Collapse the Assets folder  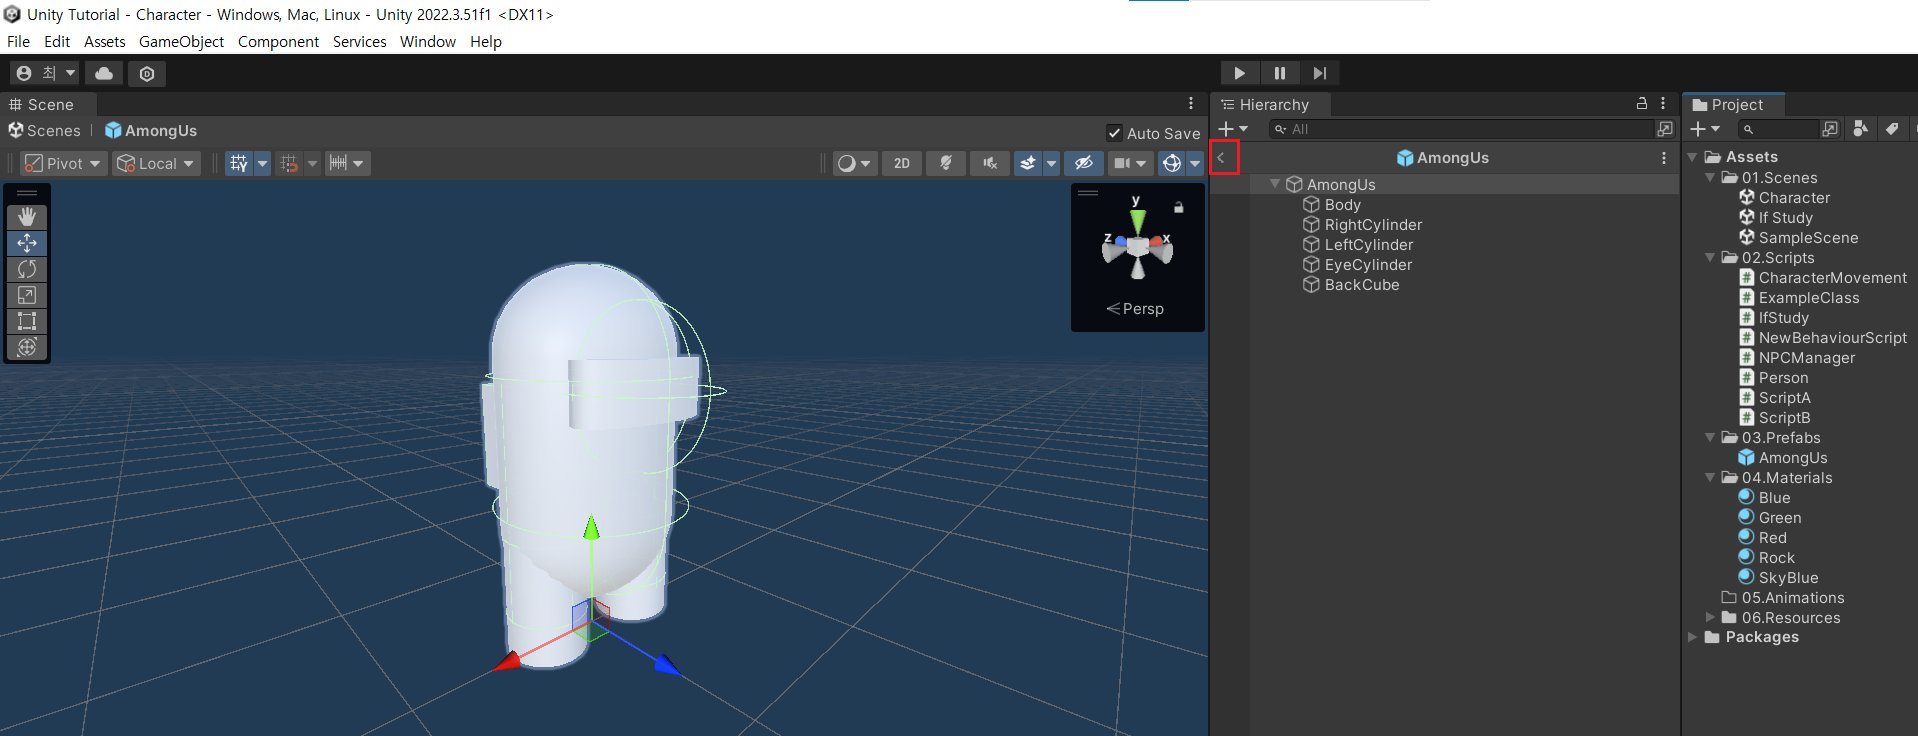coord(1692,157)
